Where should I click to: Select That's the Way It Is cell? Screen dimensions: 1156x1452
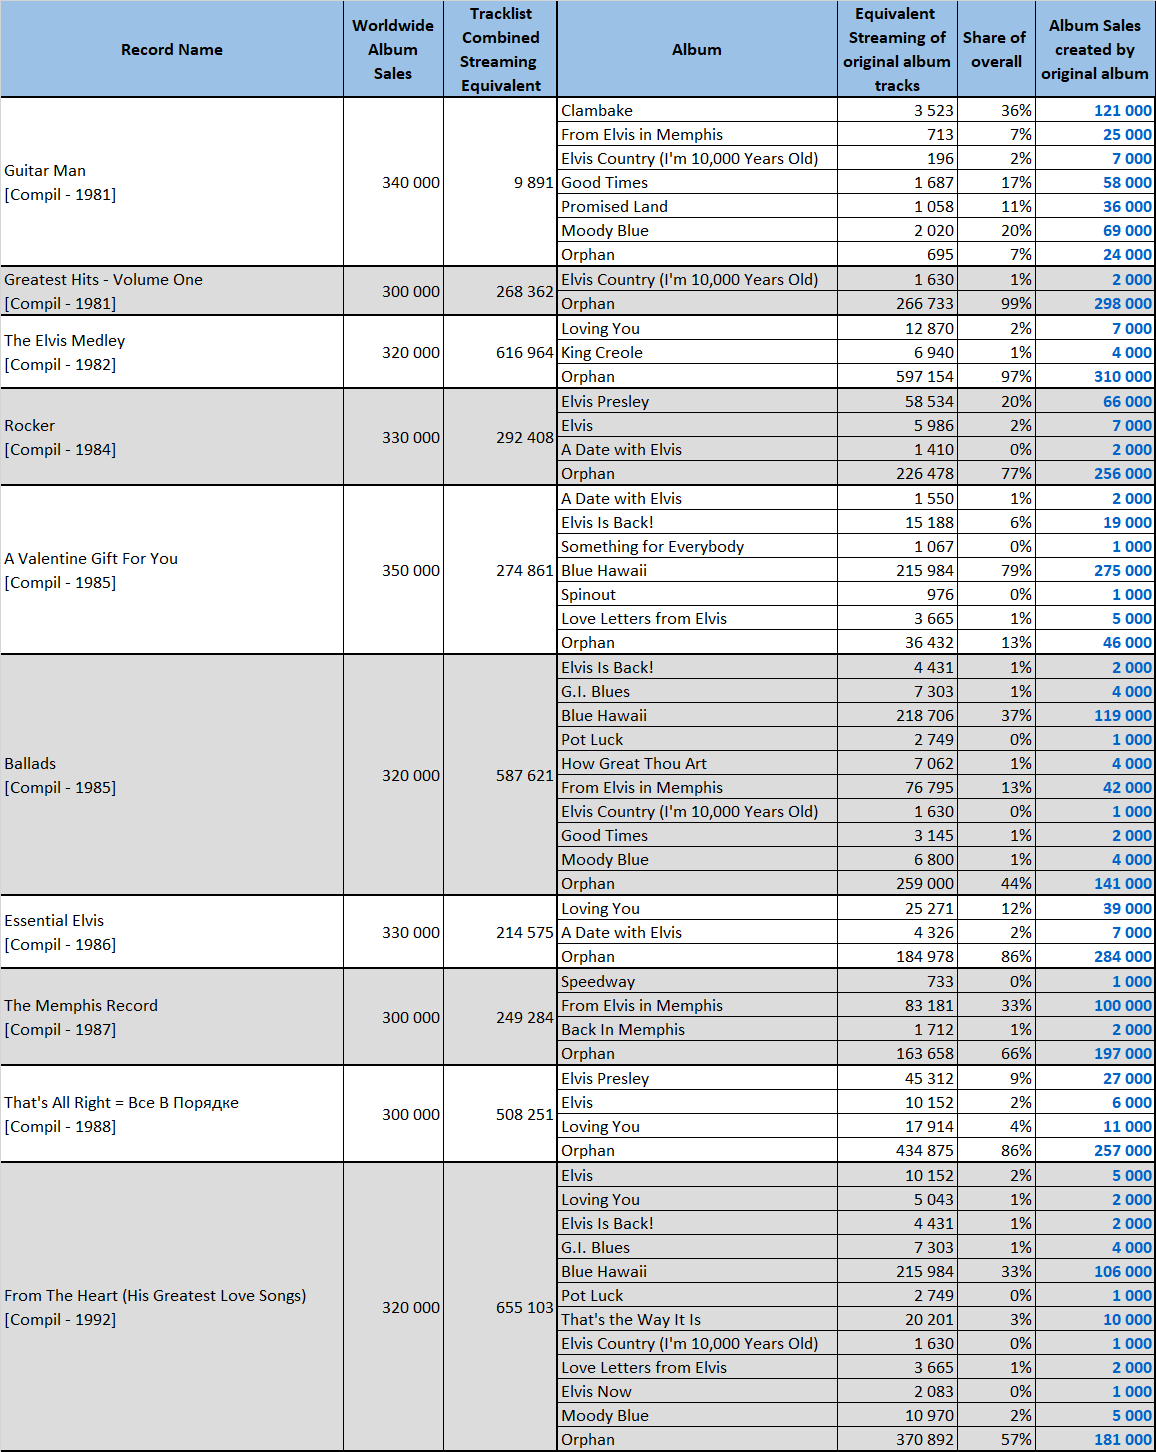coord(697,1319)
